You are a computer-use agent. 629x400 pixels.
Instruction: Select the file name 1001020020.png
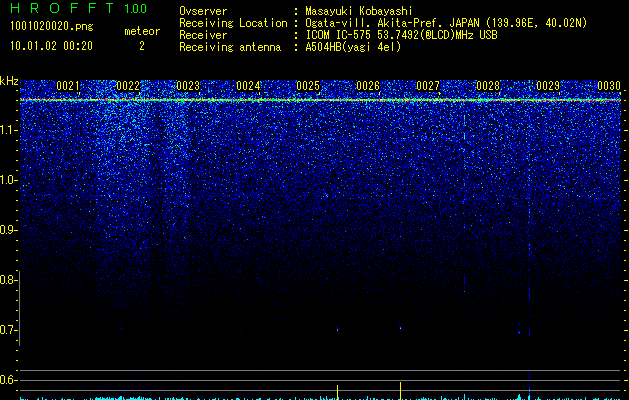[52, 27]
